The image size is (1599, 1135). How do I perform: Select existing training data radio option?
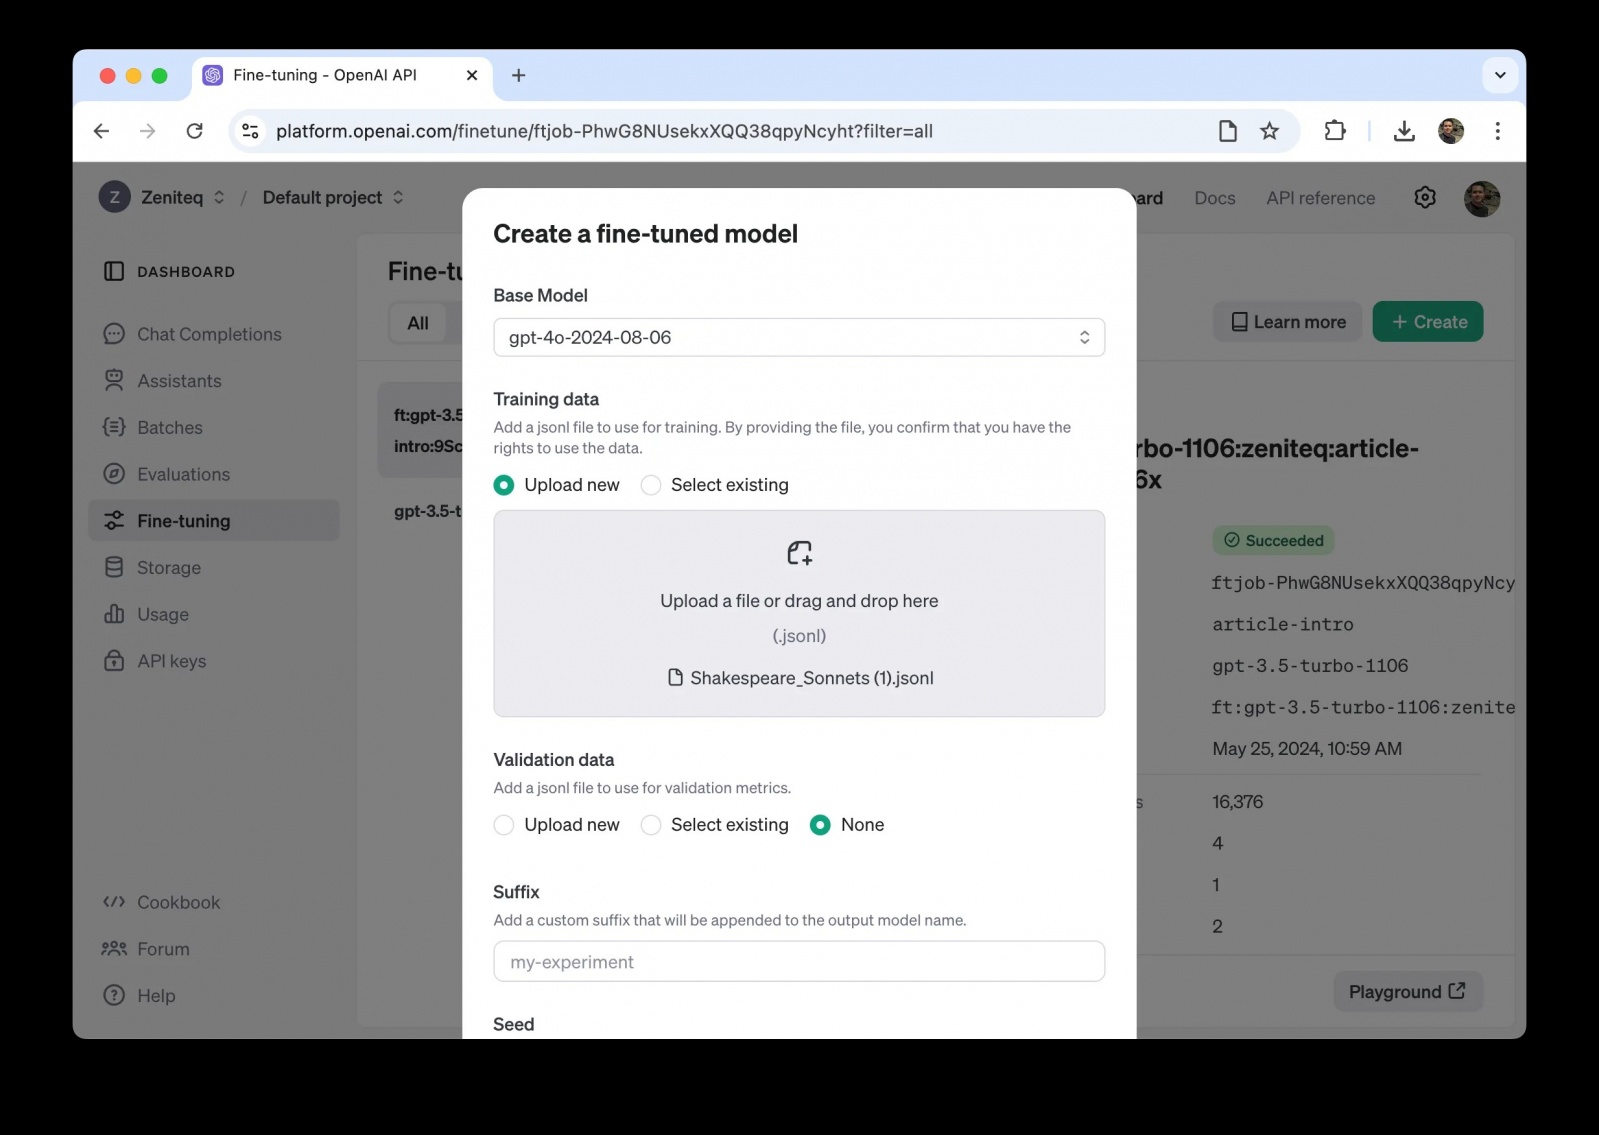point(651,485)
